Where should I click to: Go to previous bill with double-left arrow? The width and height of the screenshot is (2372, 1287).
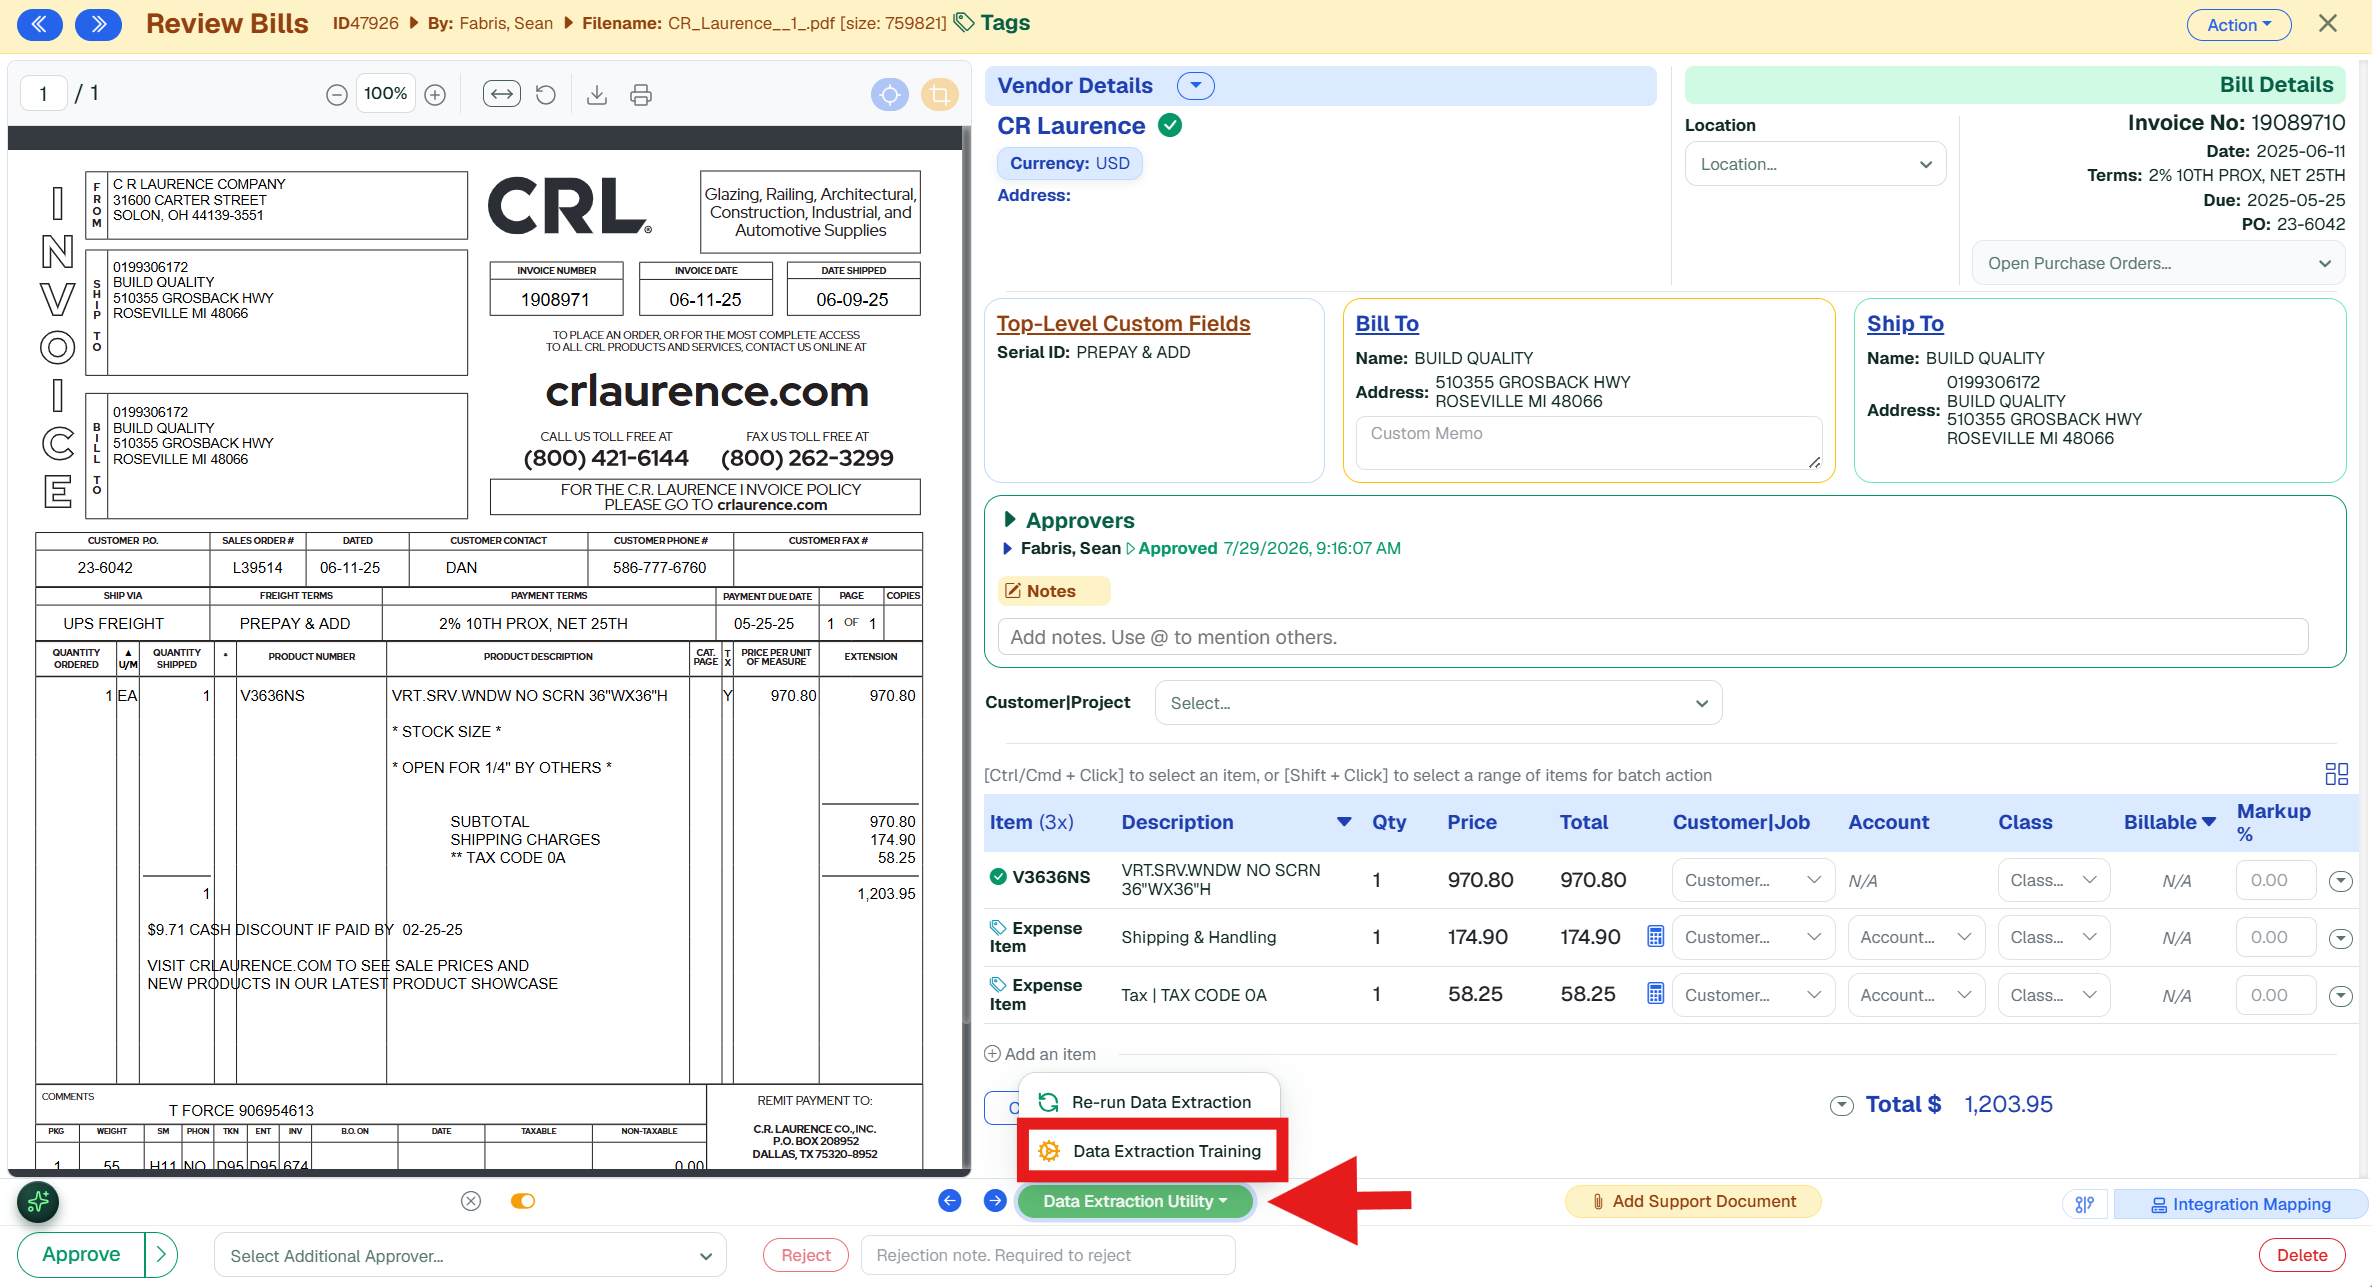click(40, 24)
